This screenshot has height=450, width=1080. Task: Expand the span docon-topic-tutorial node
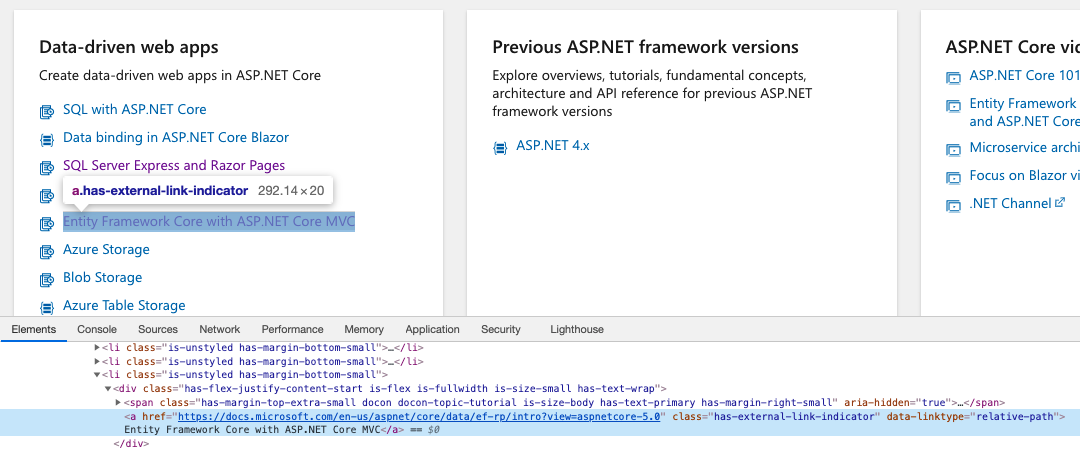pos(118,402)
